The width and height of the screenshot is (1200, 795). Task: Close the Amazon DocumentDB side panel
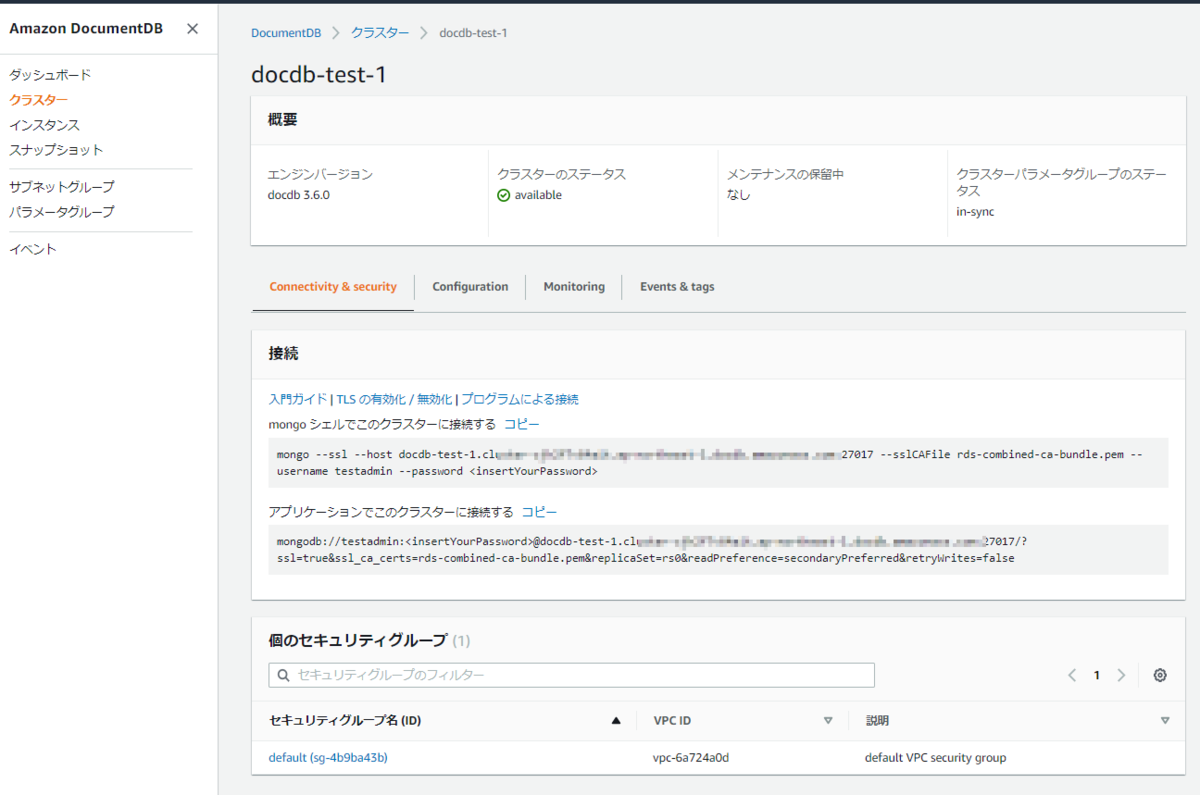[x=192, y=28]
